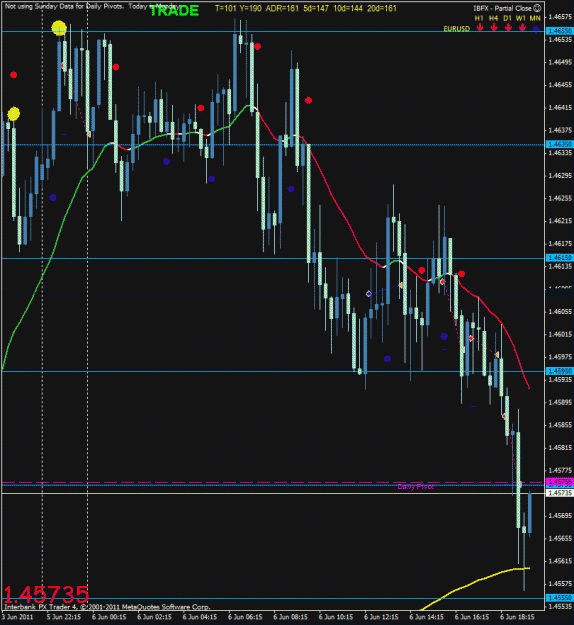Click the smiley face icon beside Partial Close
The image size is (574, 625).
[537, 8]
